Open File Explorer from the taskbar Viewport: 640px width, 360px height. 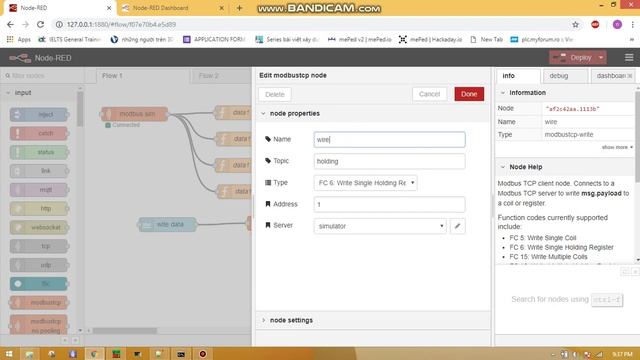tap(29, 354)
